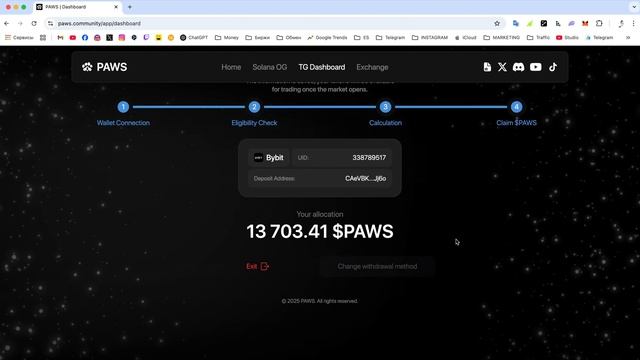
Task: Select step 3 Calculation circle
Action: pos(385,107)
